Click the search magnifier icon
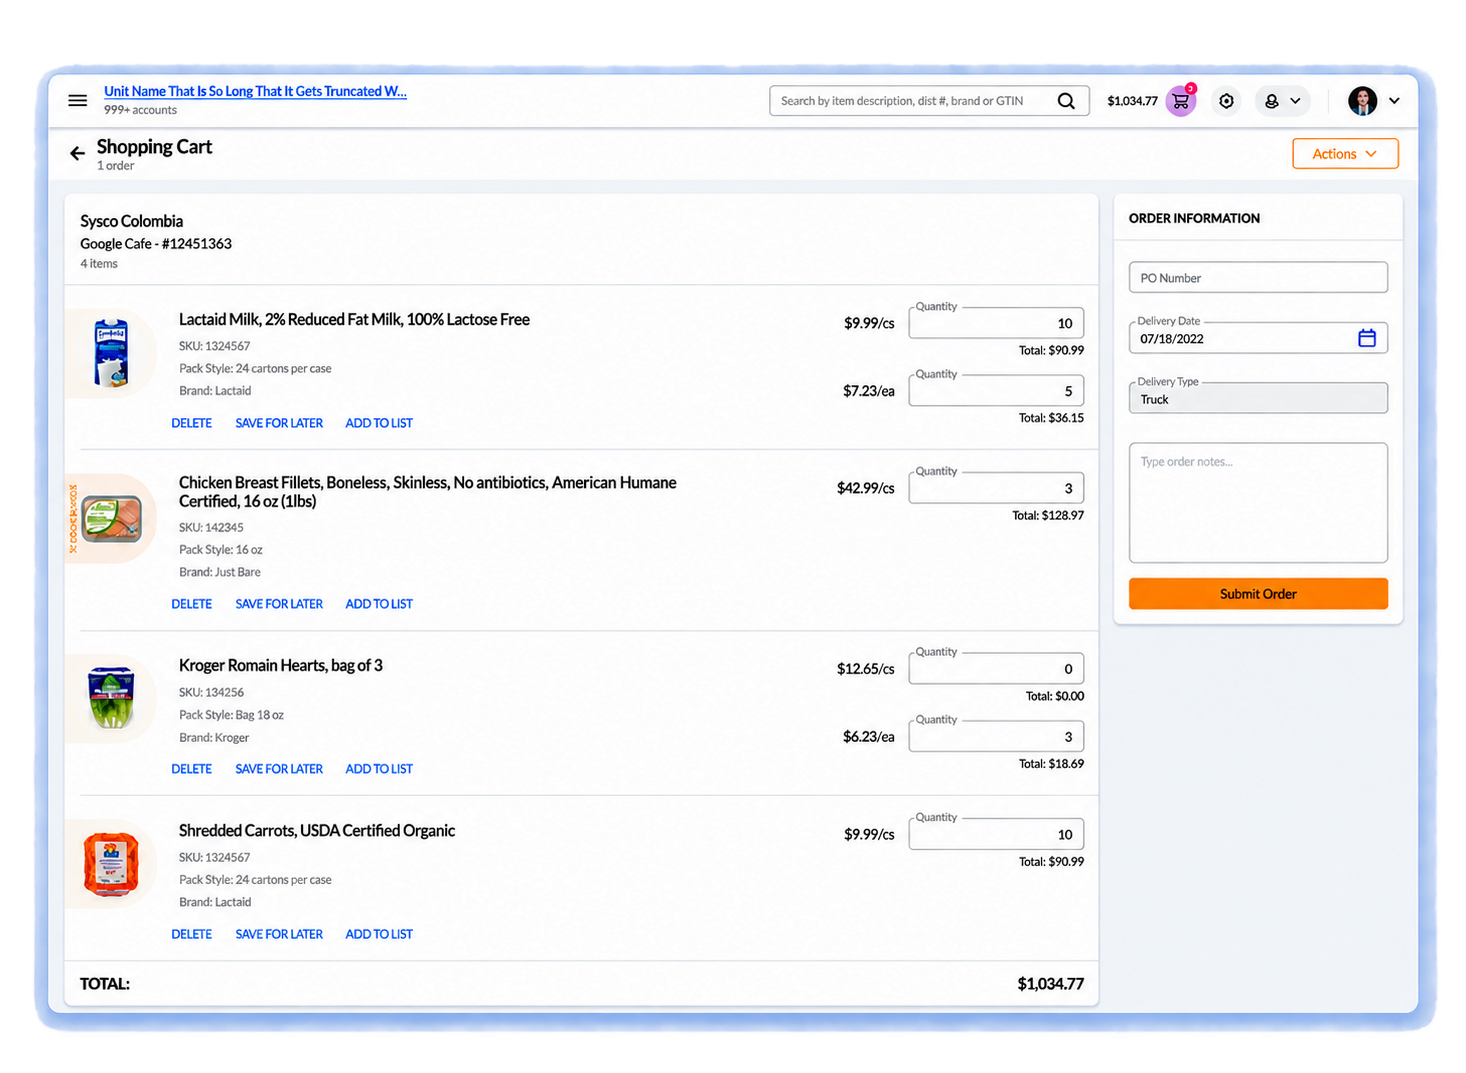The width and height of the screenshot is (1466, 1073). pos(1066,101)
